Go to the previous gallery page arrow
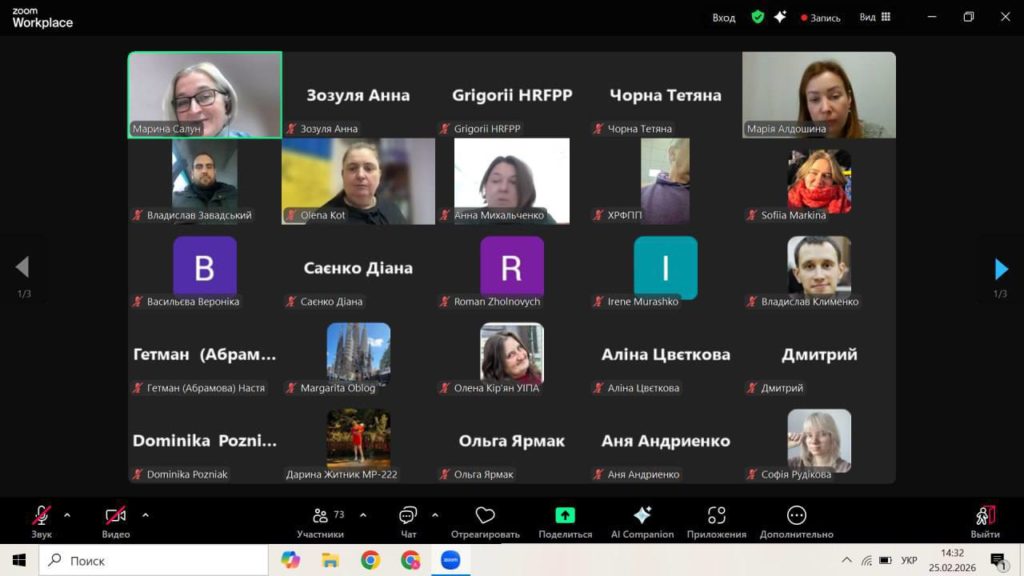 click(x=22, y=268)
